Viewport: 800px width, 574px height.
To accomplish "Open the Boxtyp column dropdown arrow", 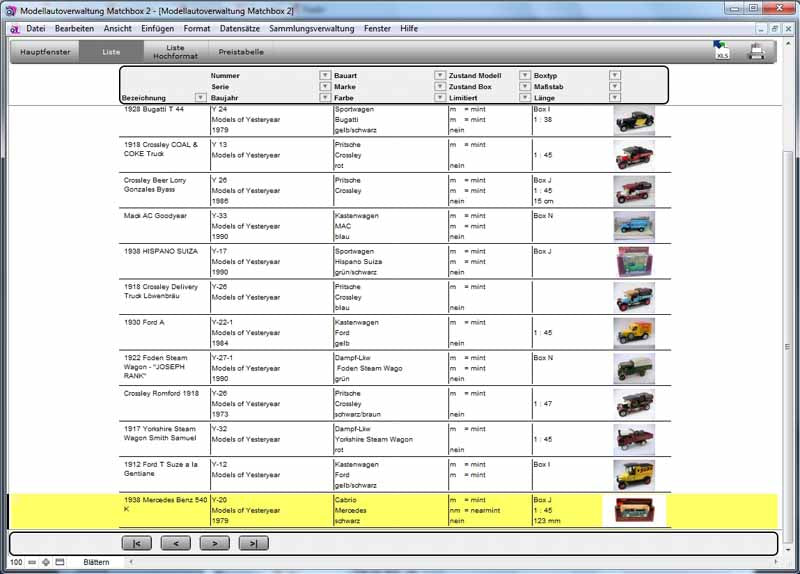I will [614, 75].
